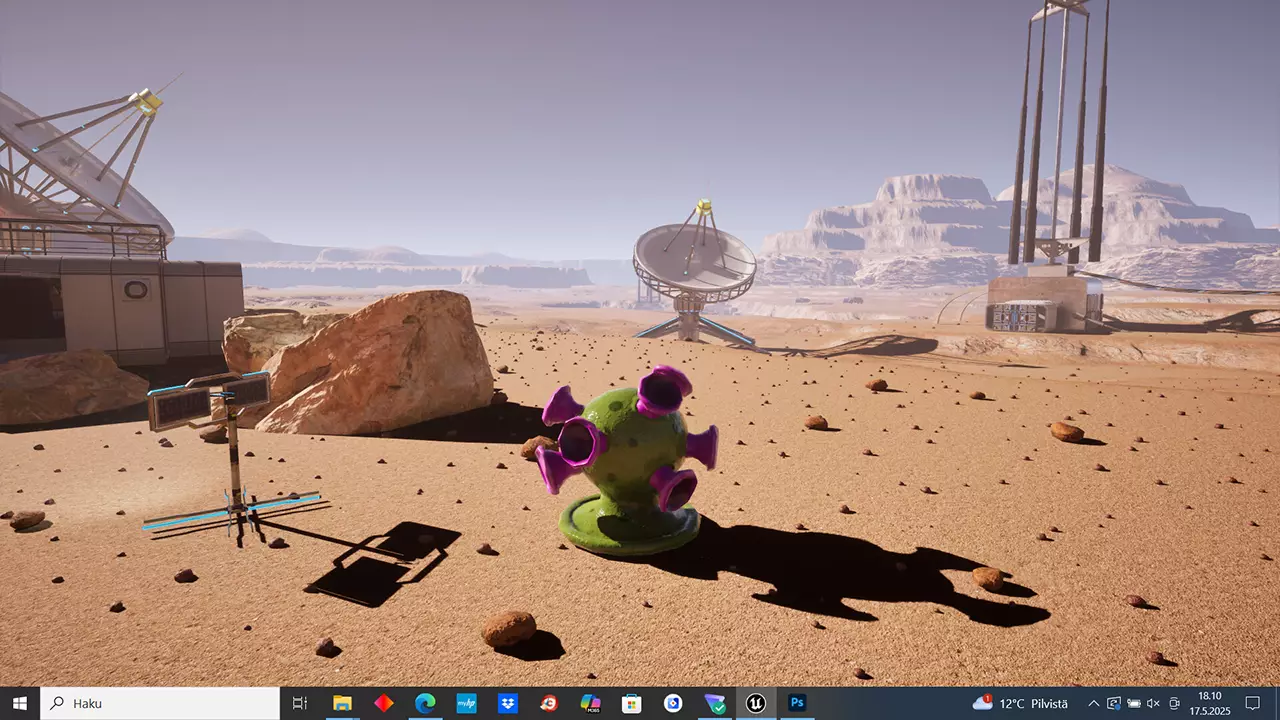Expand the hidden system tray icons
Viewport: 1280px width, 720px height.
point(1093,703)
